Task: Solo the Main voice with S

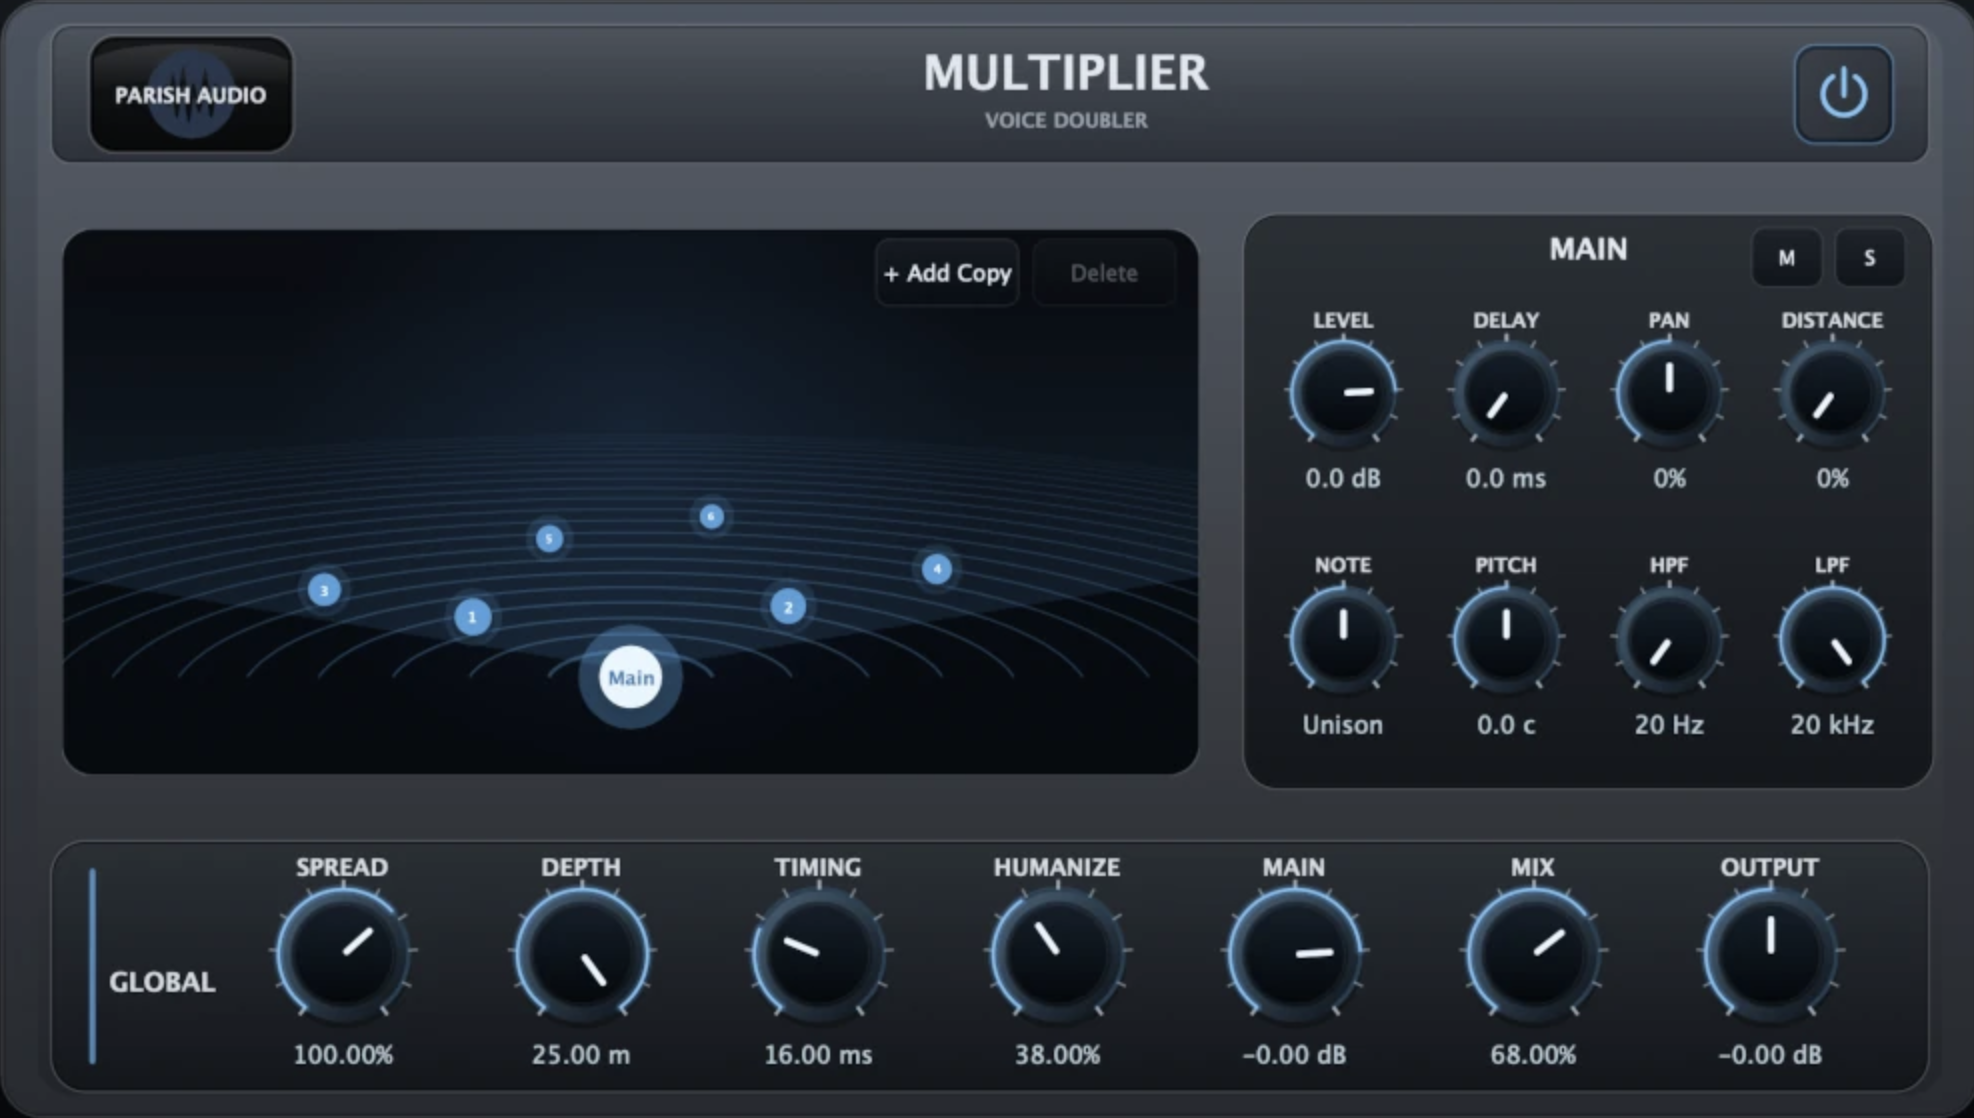Action: click(1869, 258)
